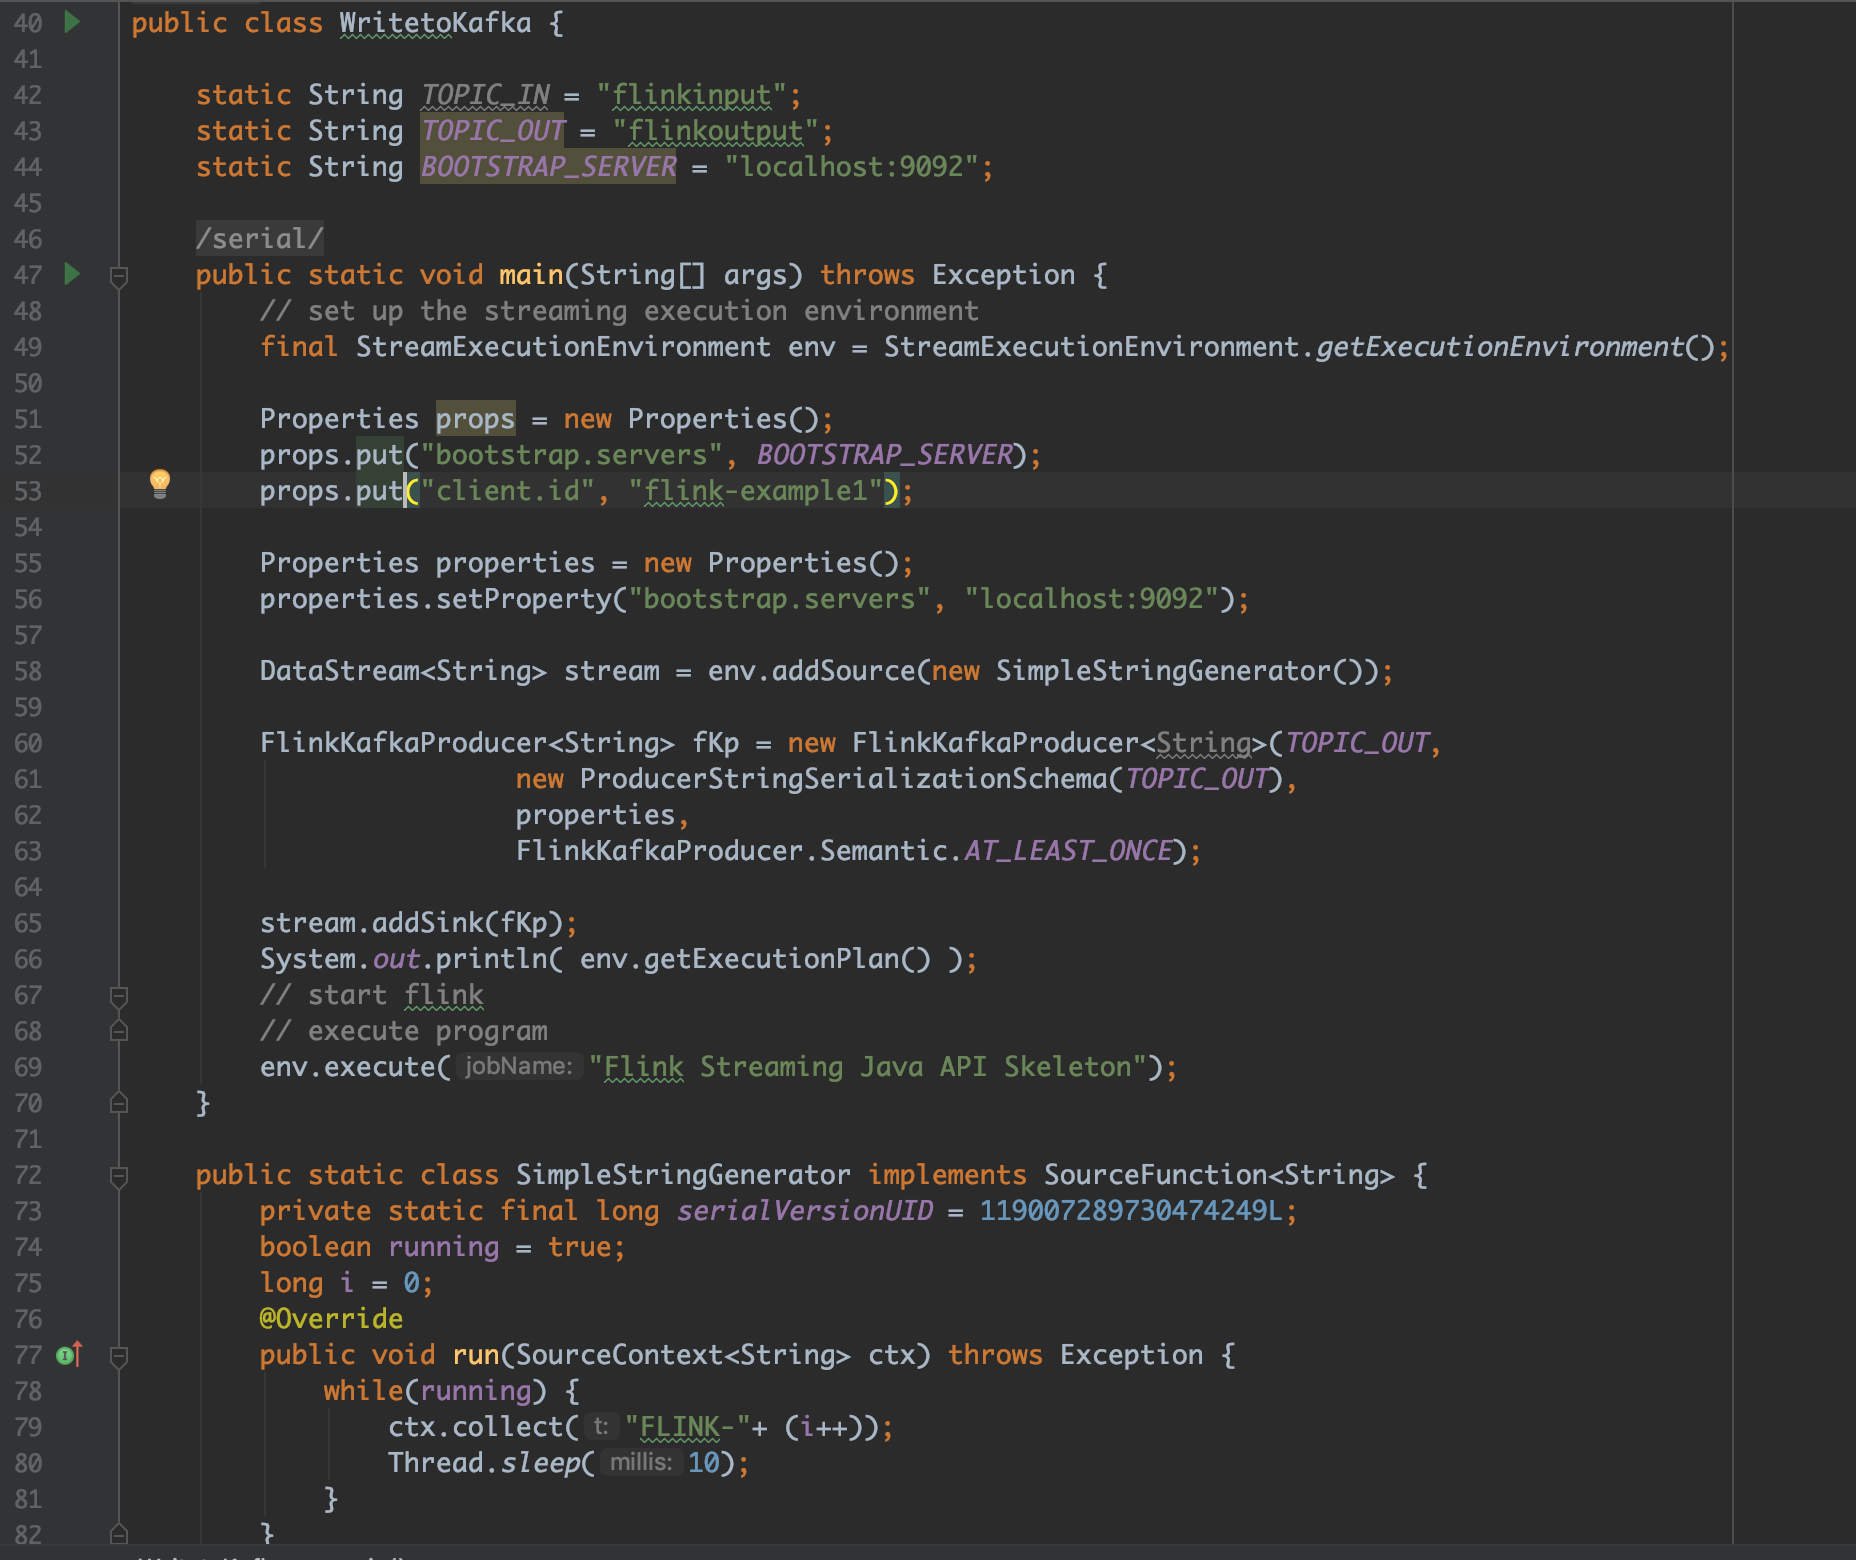Click the highlighted props variable on line 51

coord(475,419)
